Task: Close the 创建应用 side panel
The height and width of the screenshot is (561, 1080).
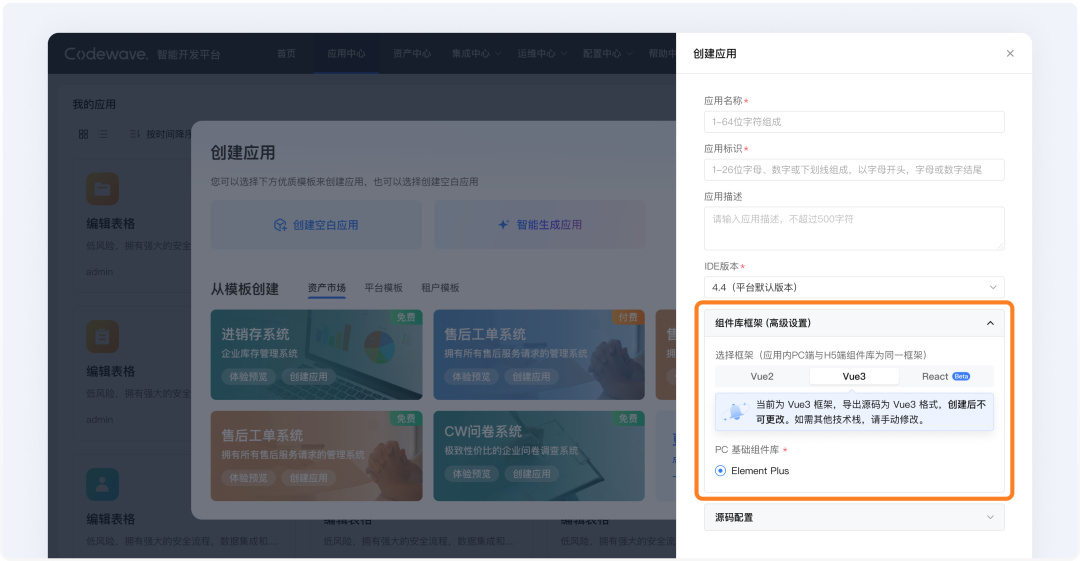Action: [x=1010, y=54]
